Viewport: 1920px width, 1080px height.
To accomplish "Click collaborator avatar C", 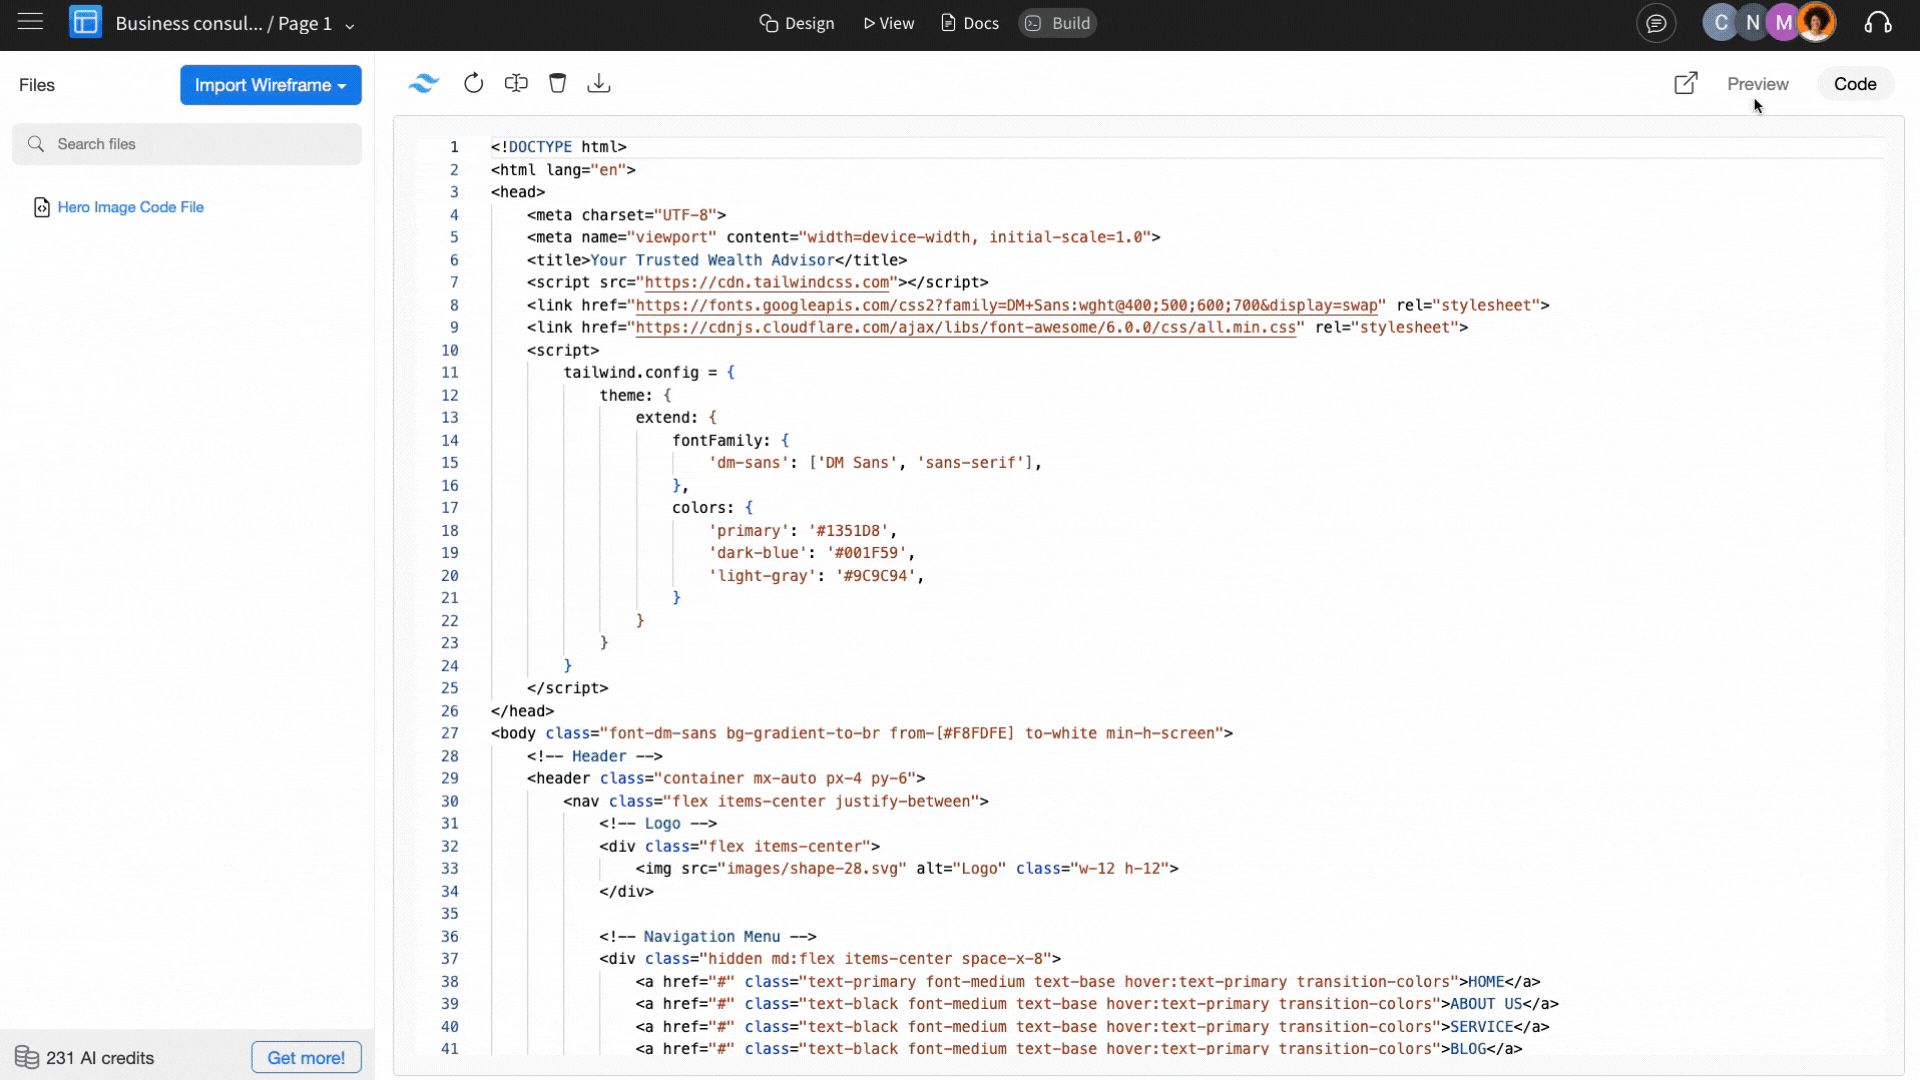I will point(1720,22).
